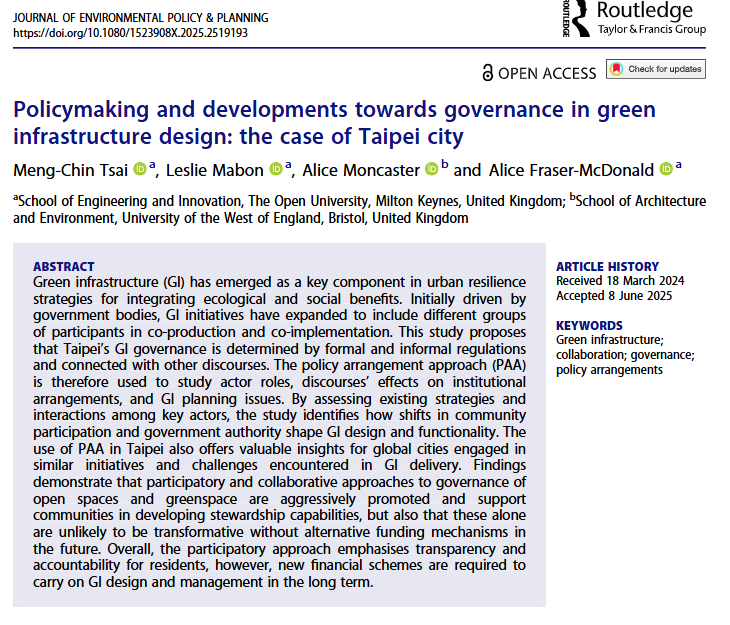Click the 'Accepted 8 June 2025' text
The height and width of the screenshot is (625, 730).
[614, 296]
